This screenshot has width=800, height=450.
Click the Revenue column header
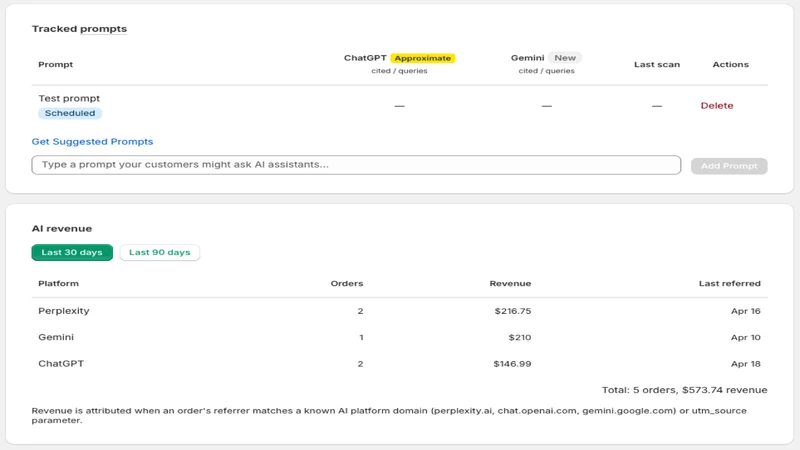point(510,284)
